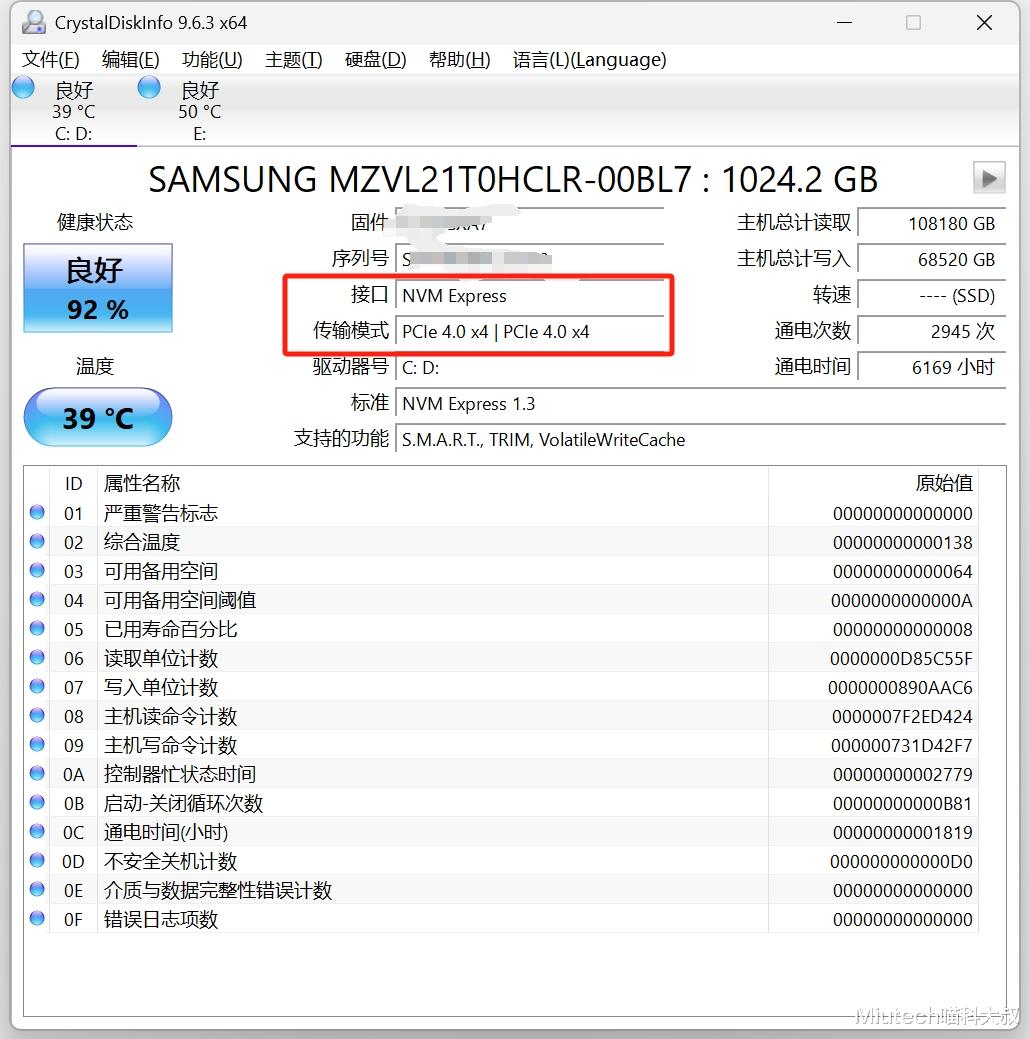Click the status orb for row 0D
Screen dimensions: 1030x1039
(x=37, y=860)
